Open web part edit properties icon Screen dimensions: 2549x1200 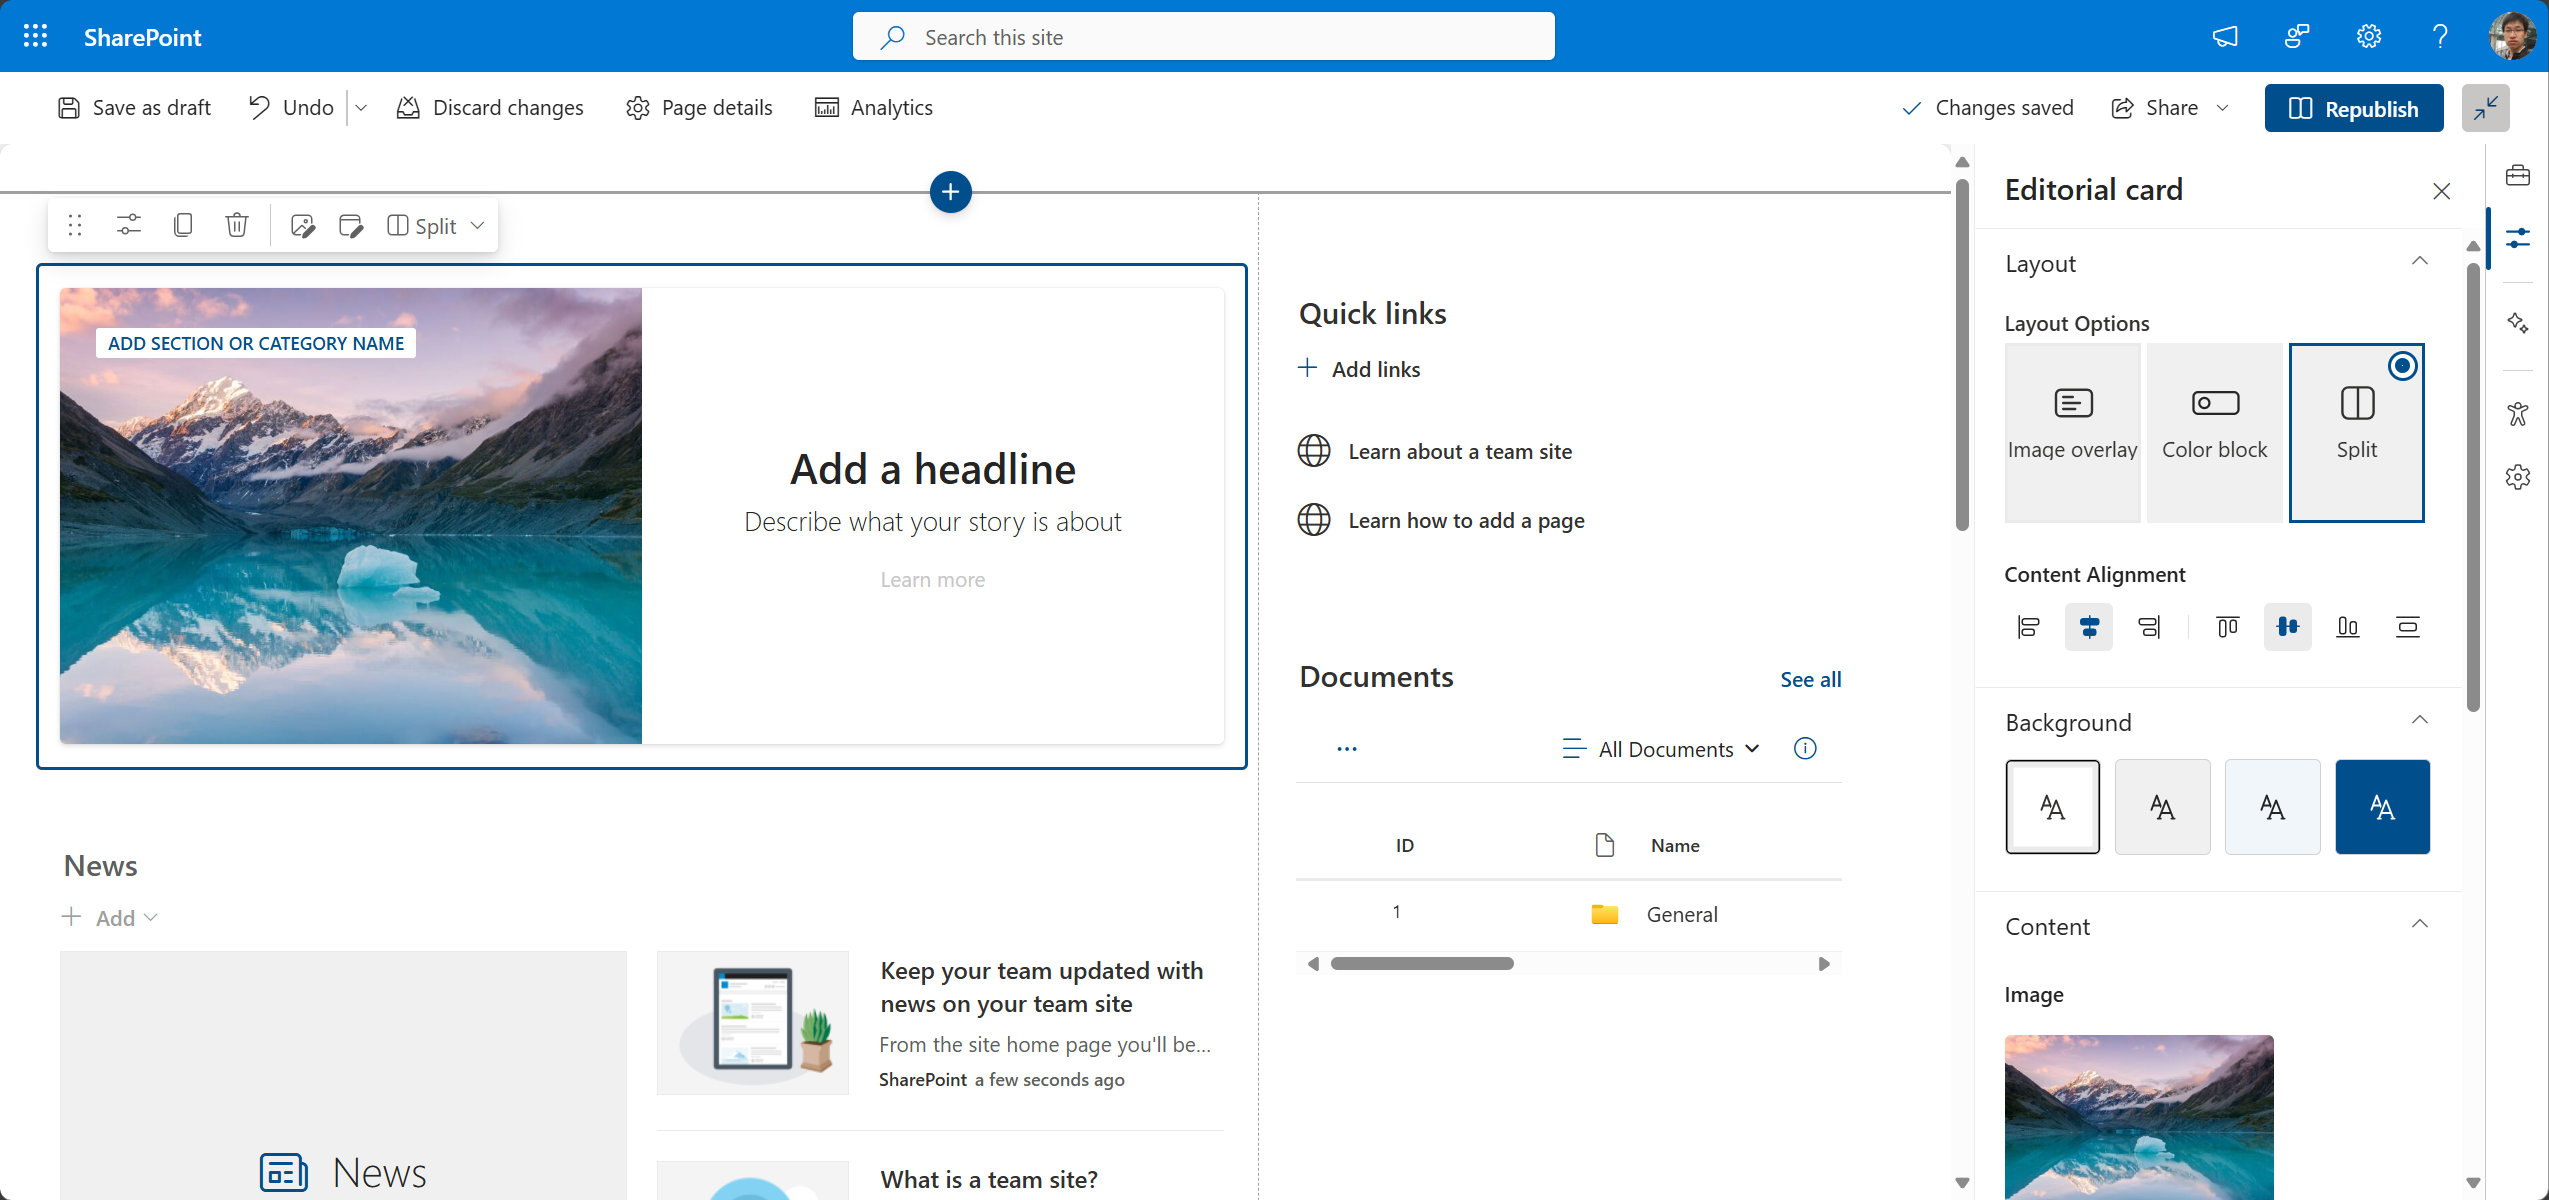pos(128,224)
